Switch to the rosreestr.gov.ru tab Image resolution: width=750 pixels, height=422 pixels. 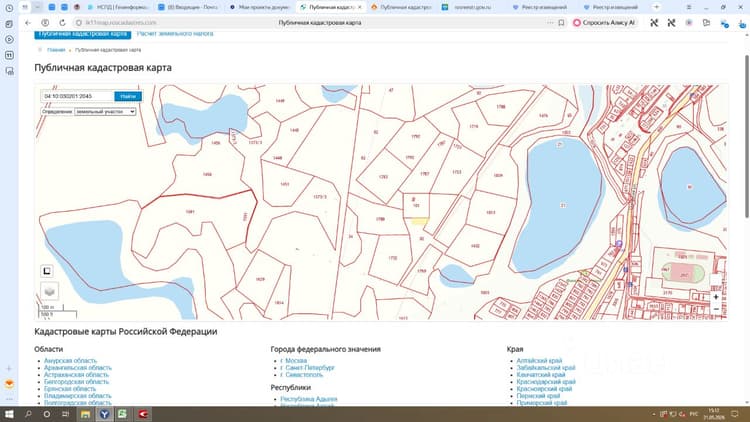coord(473,7)
